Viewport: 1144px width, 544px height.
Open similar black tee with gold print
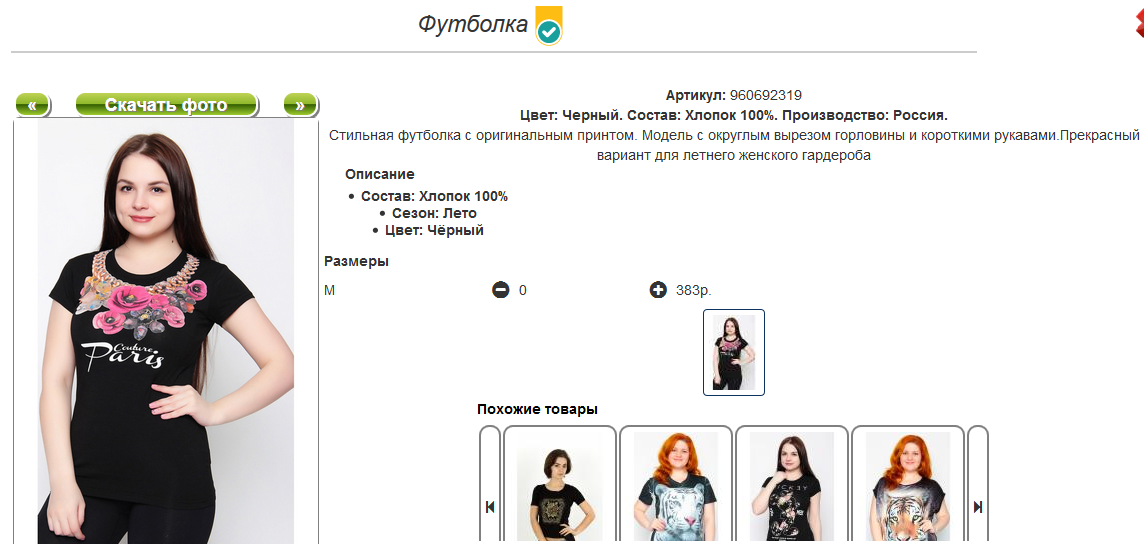(x=560, y=486)
